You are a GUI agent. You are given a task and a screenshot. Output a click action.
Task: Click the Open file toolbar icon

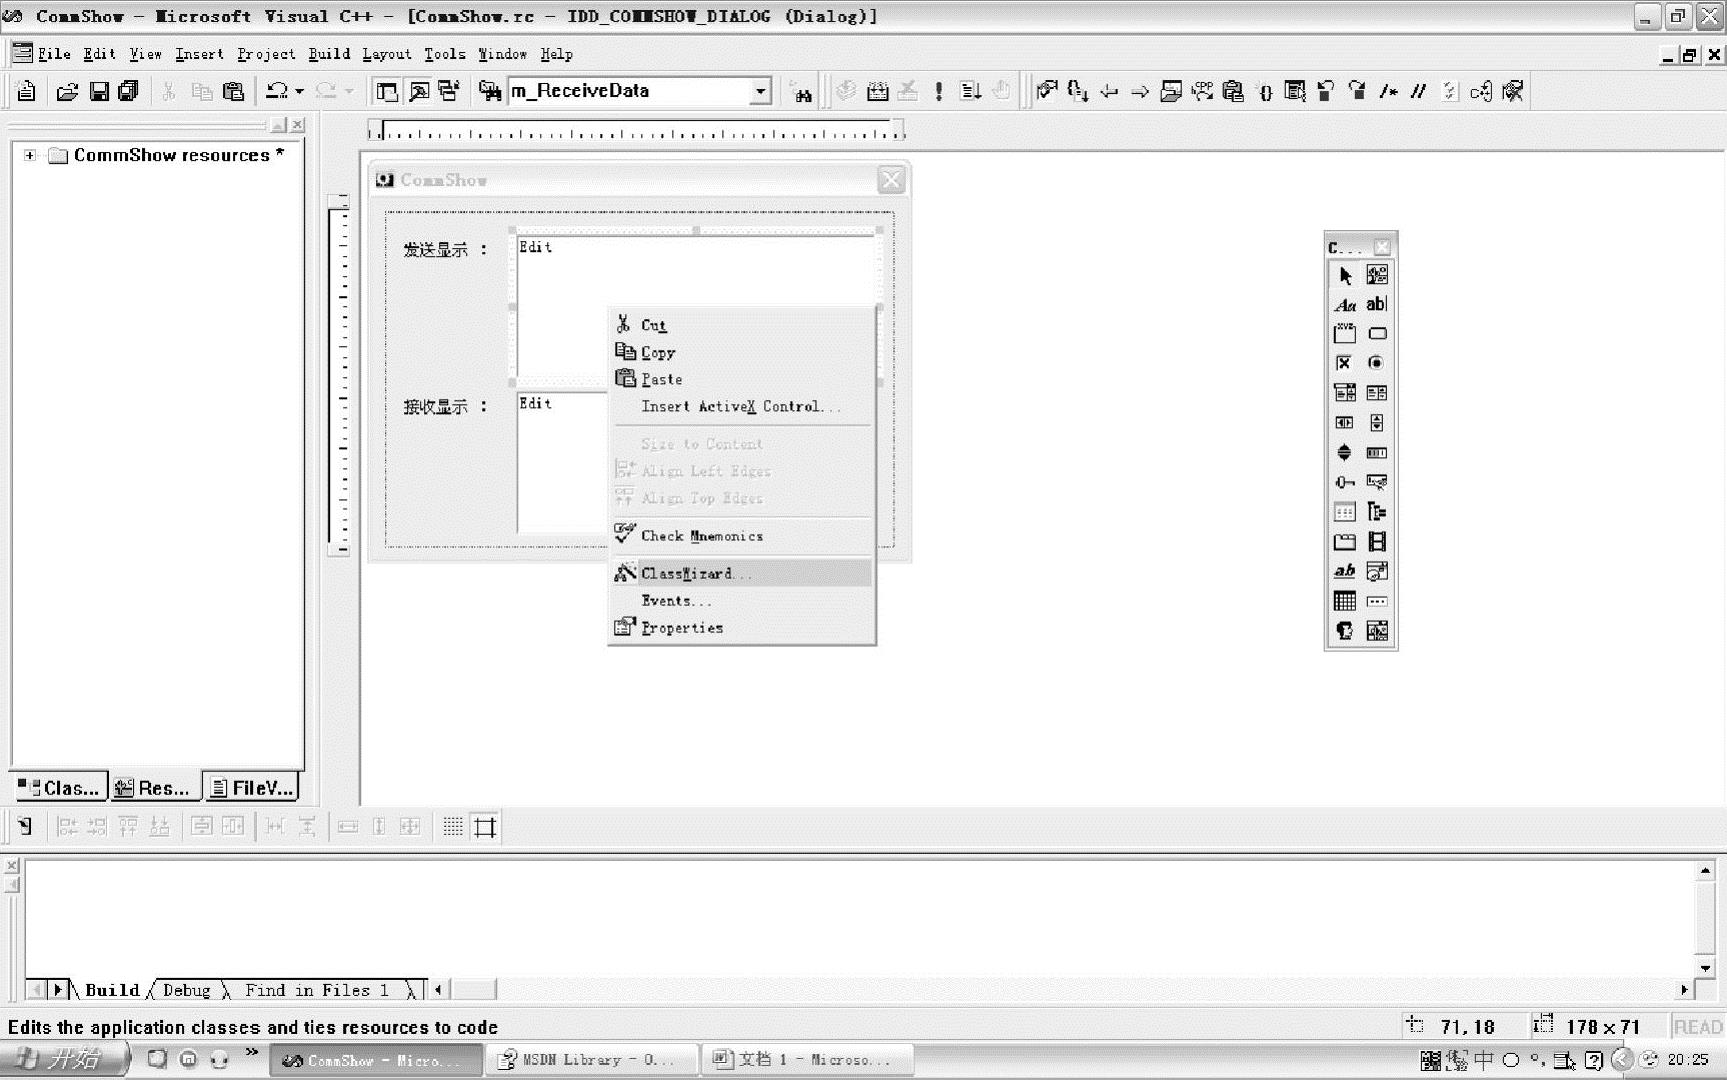67,91
